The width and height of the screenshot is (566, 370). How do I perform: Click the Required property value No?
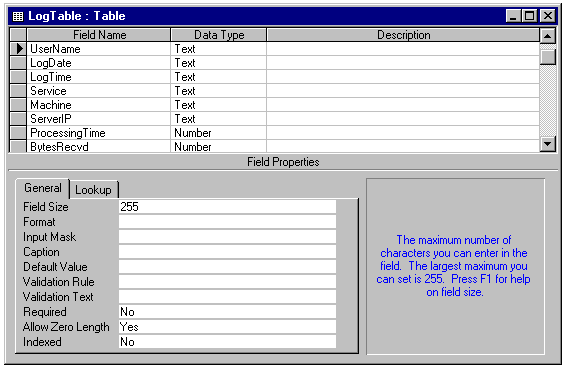[x=227, y=312]
